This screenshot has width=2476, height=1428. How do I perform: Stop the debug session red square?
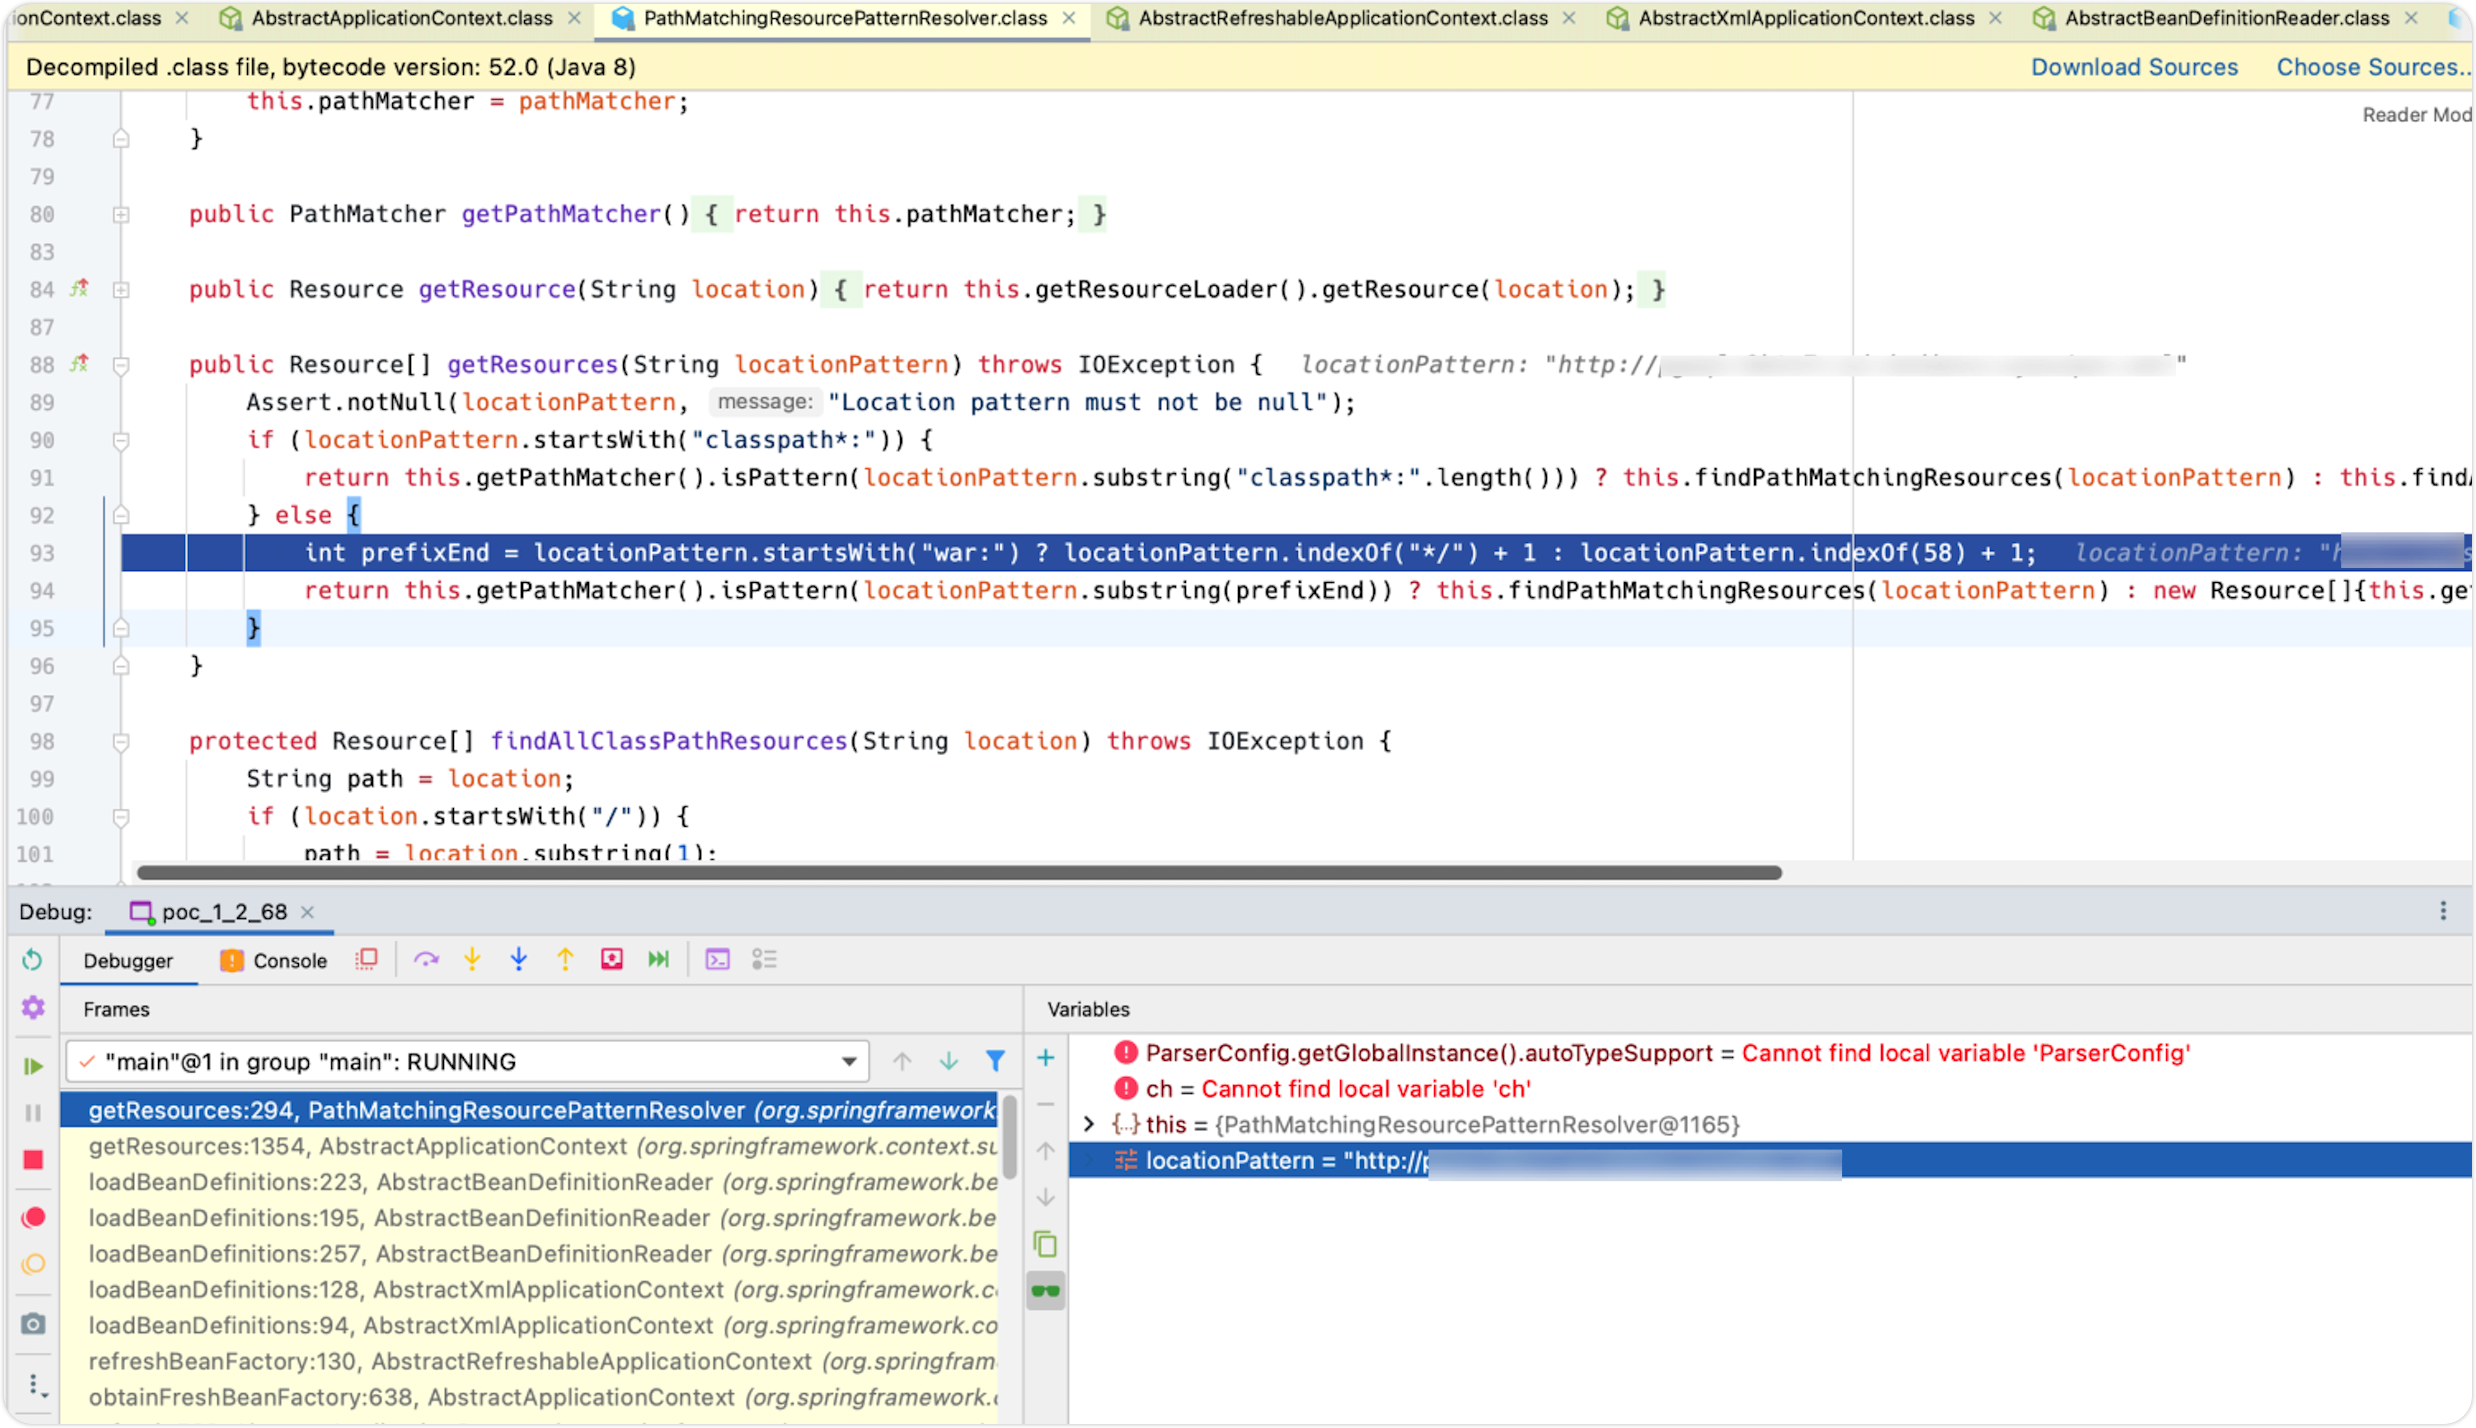click(33, 1160)
